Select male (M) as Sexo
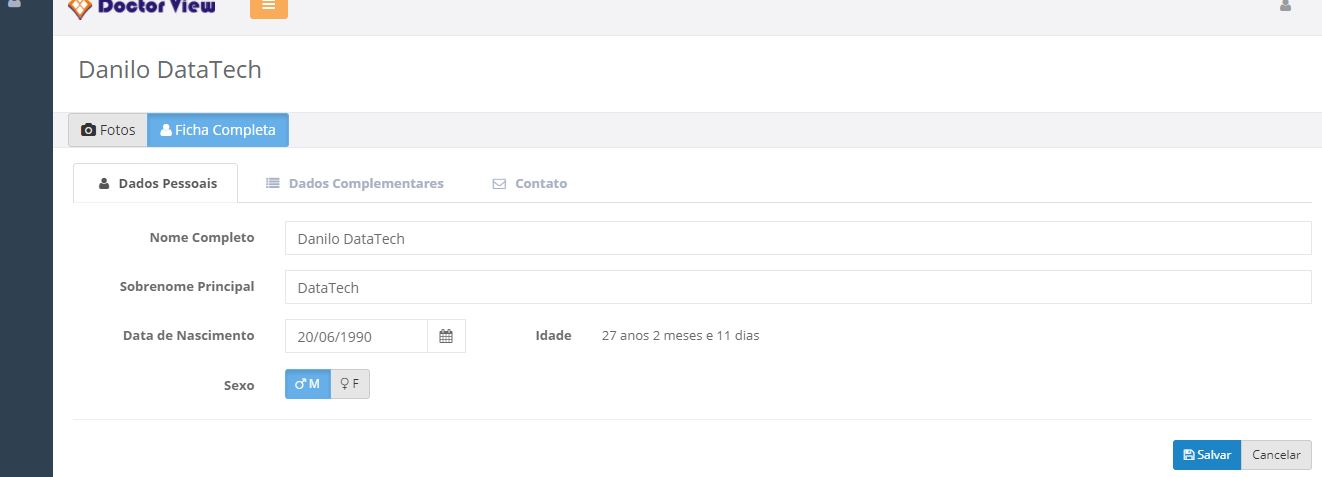The width and height of the screenshot is (1322, 477). point(307,384)
